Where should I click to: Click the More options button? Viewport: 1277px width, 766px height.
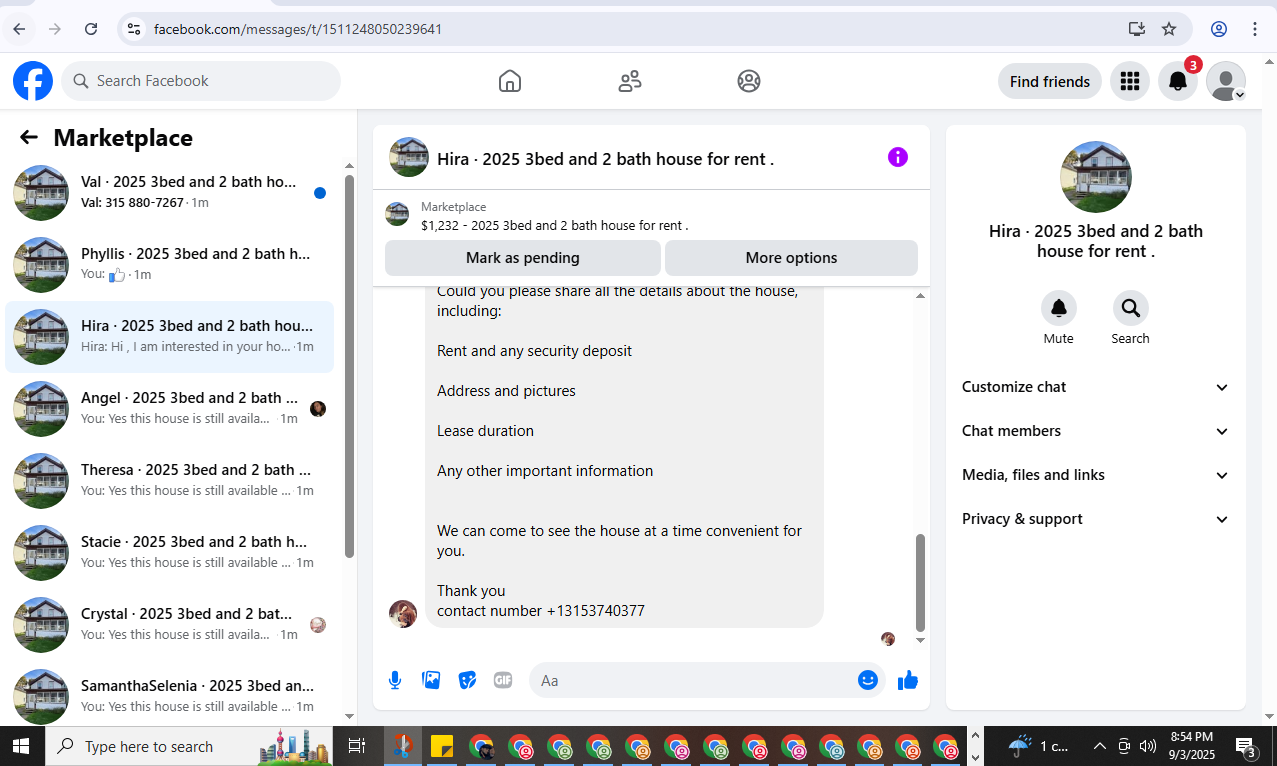[791, 258]
